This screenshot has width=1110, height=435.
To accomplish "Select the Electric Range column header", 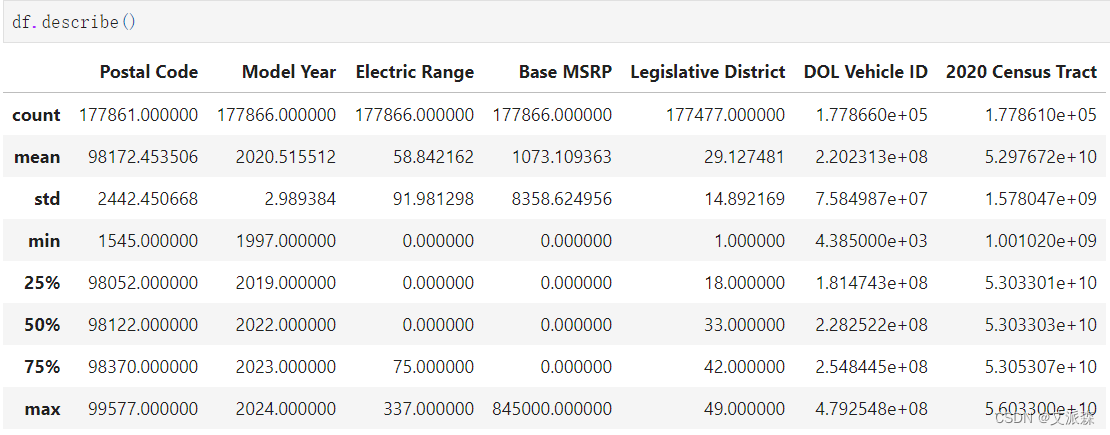I will point(415,72).
